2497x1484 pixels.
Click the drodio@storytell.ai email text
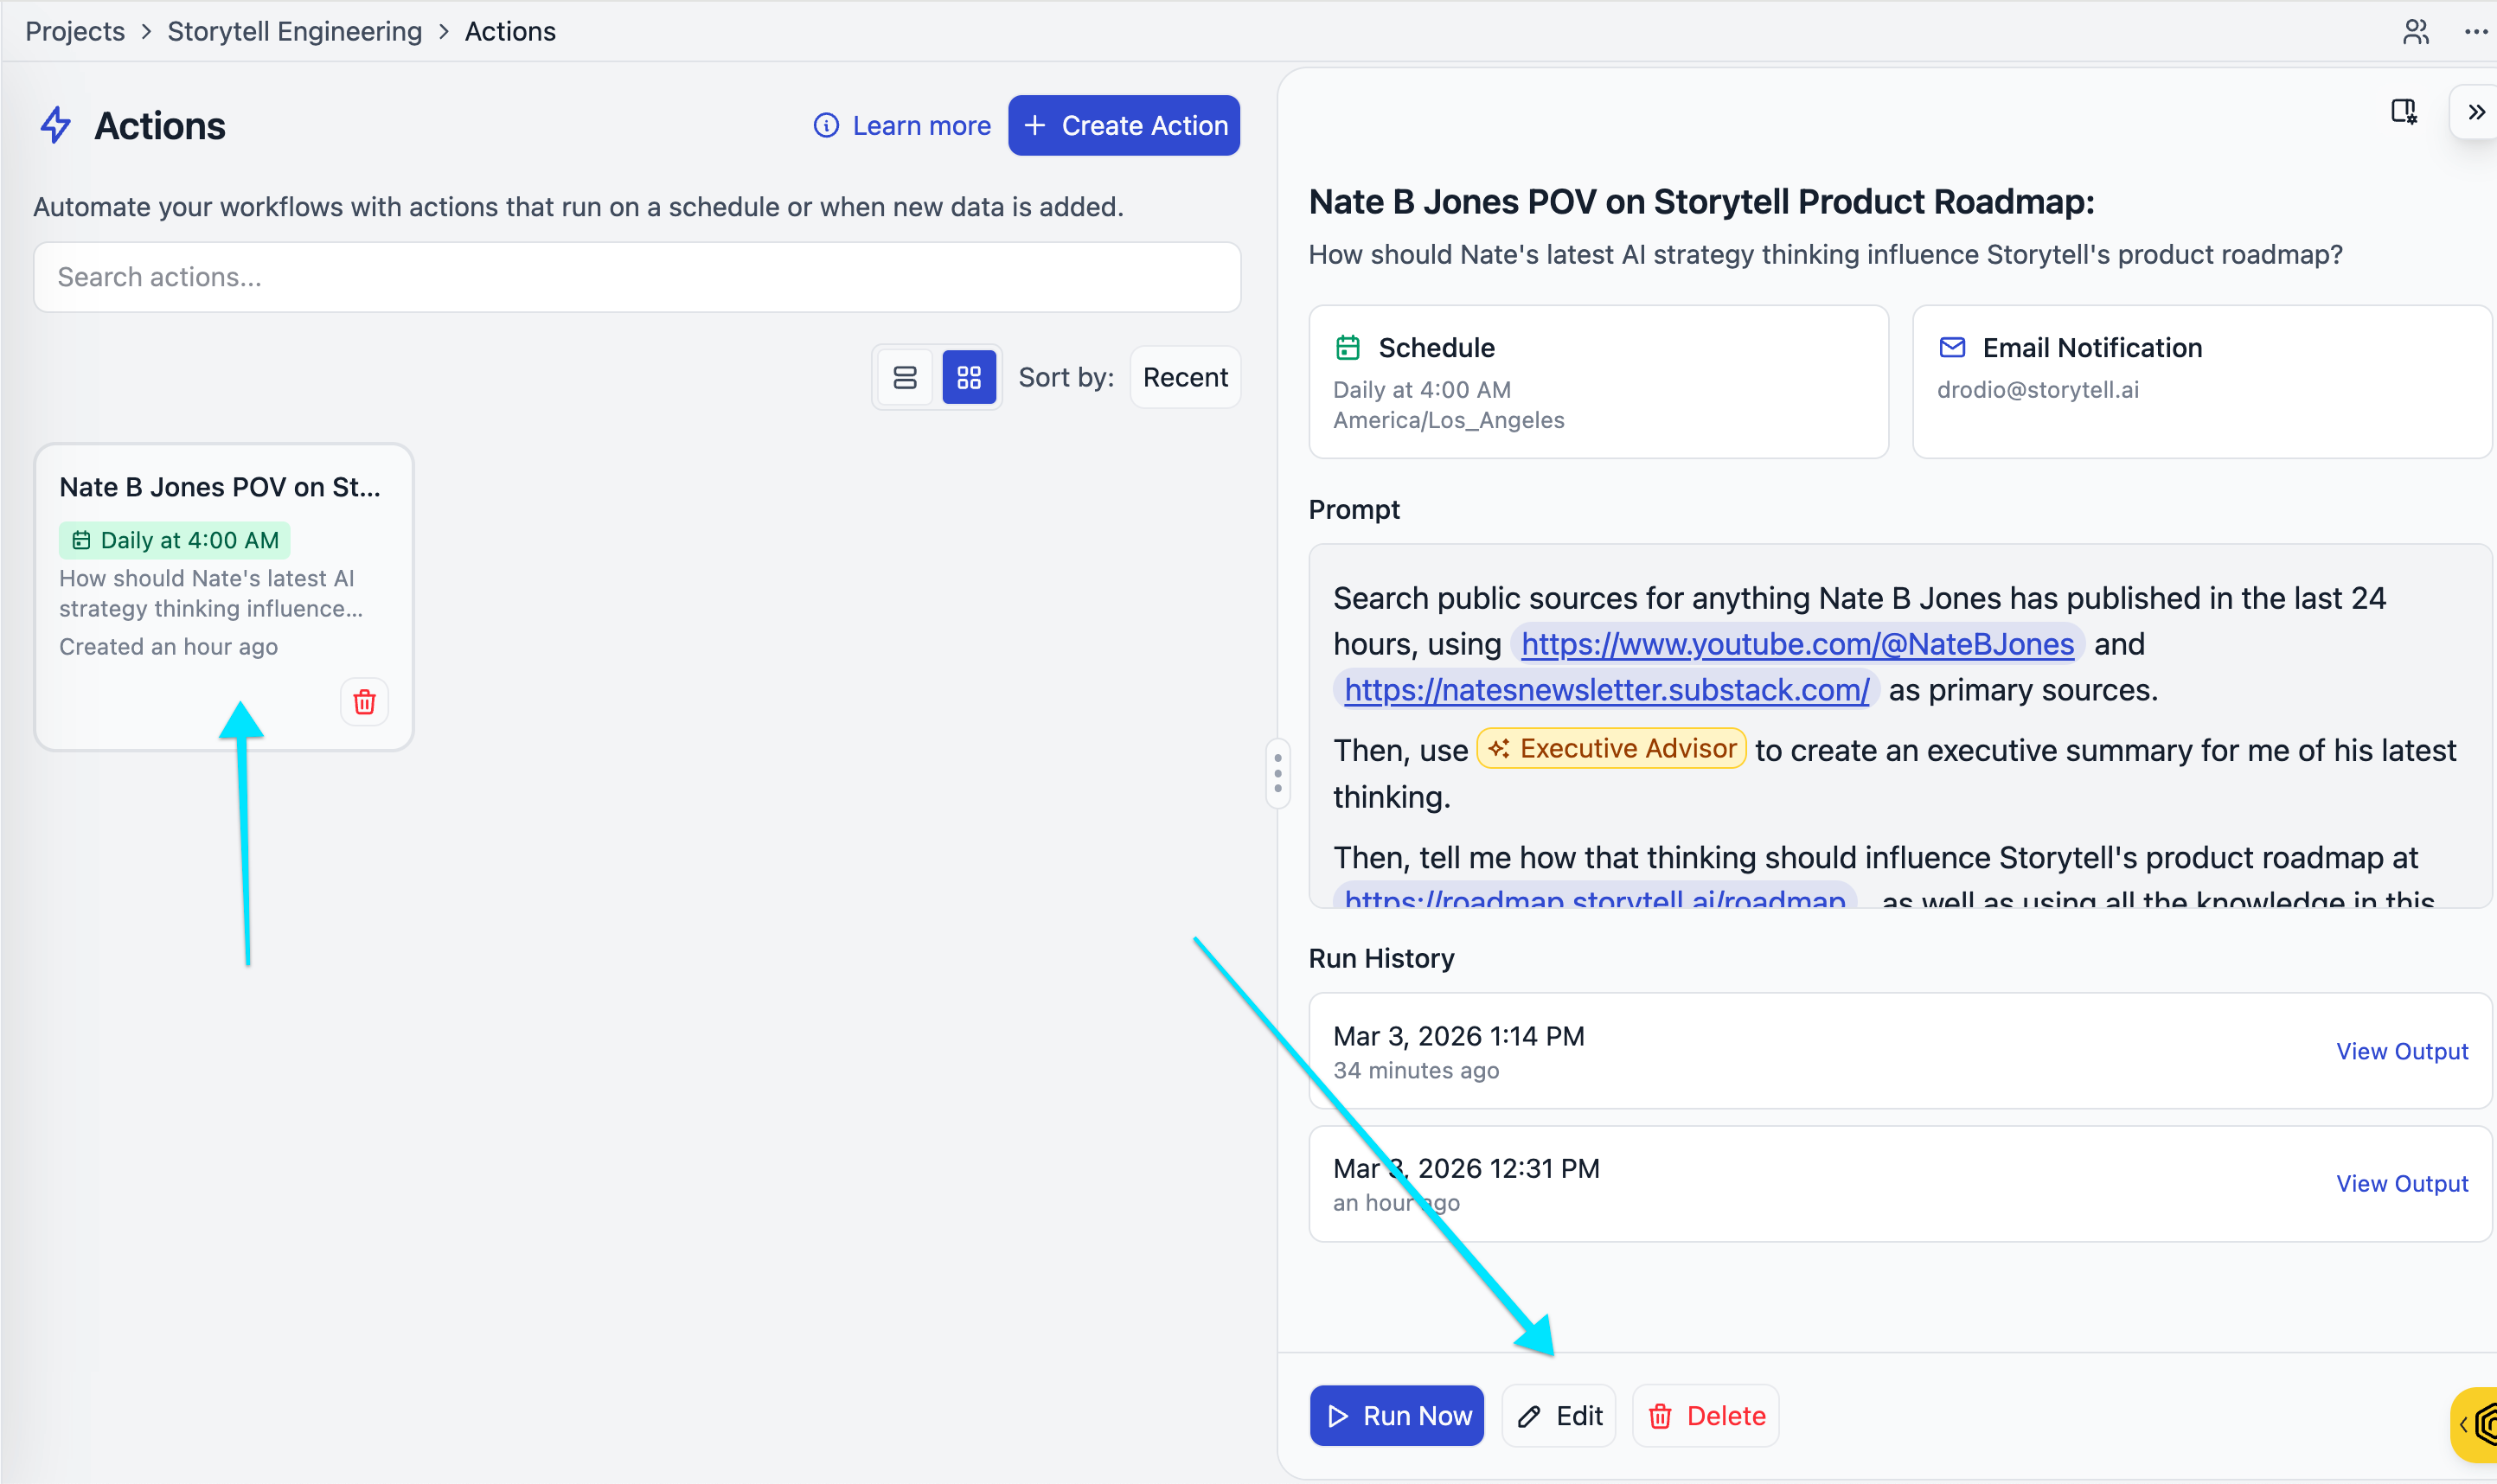point(2038,390)
